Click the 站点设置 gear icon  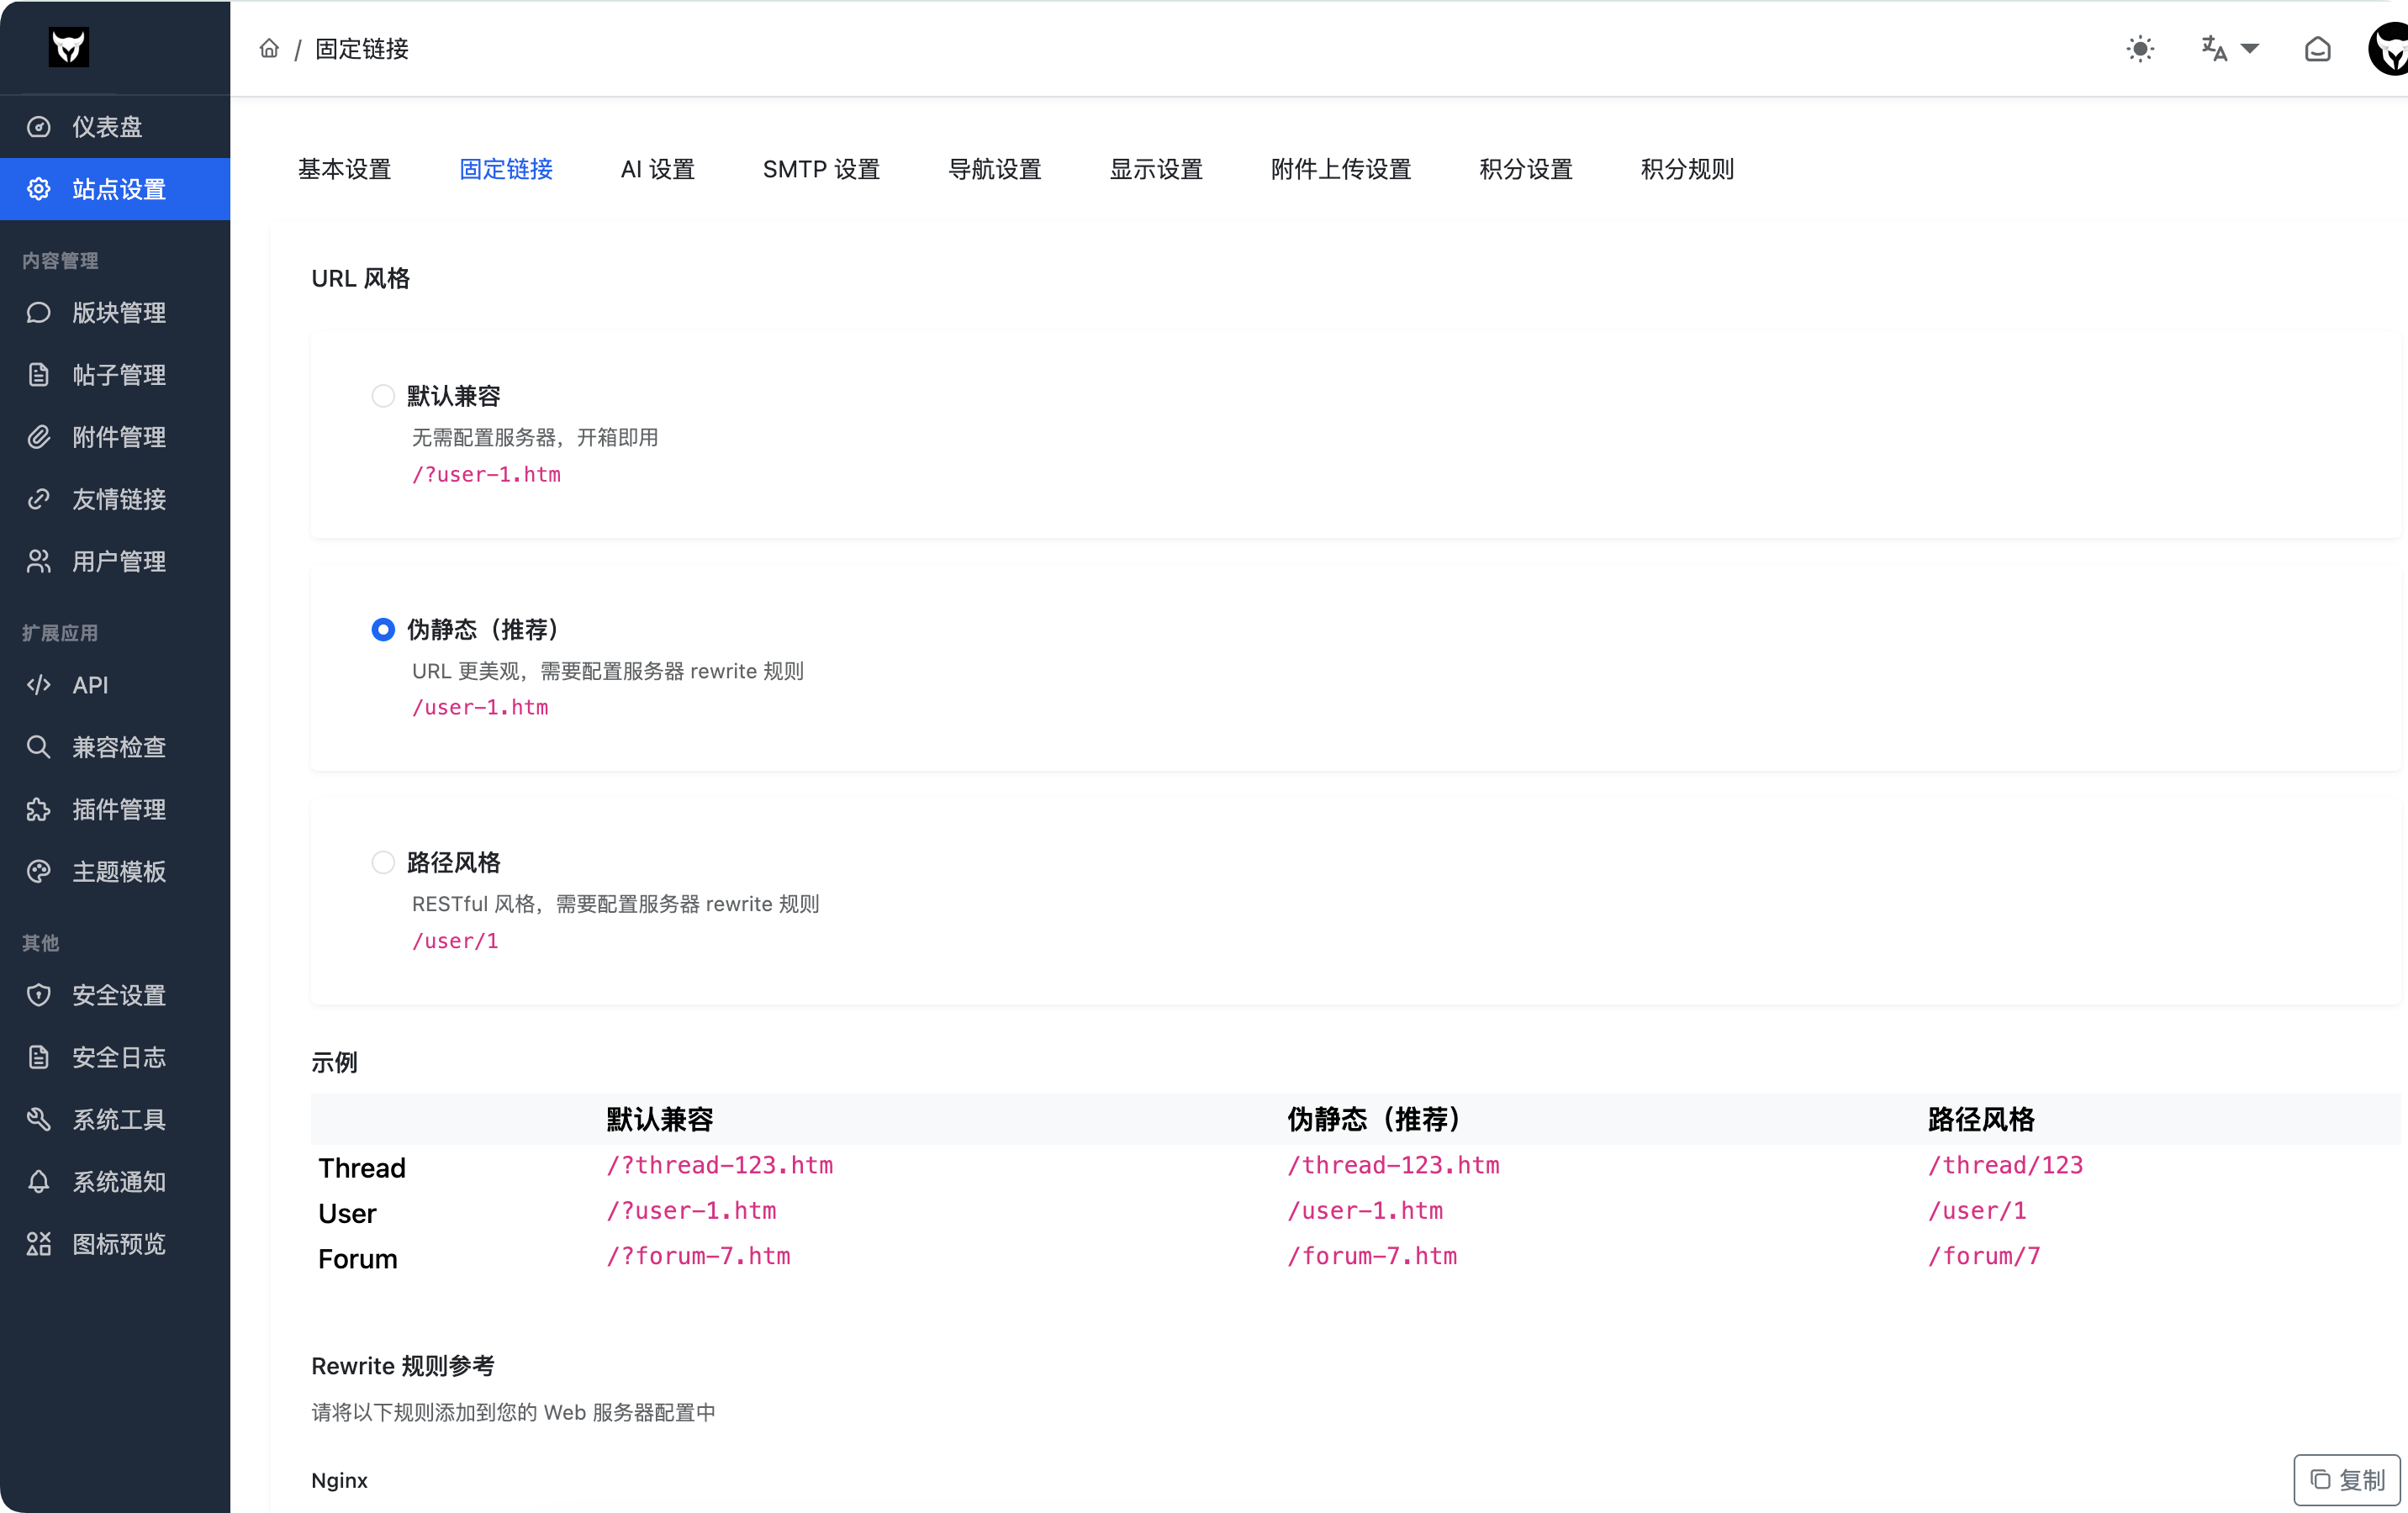39,189
